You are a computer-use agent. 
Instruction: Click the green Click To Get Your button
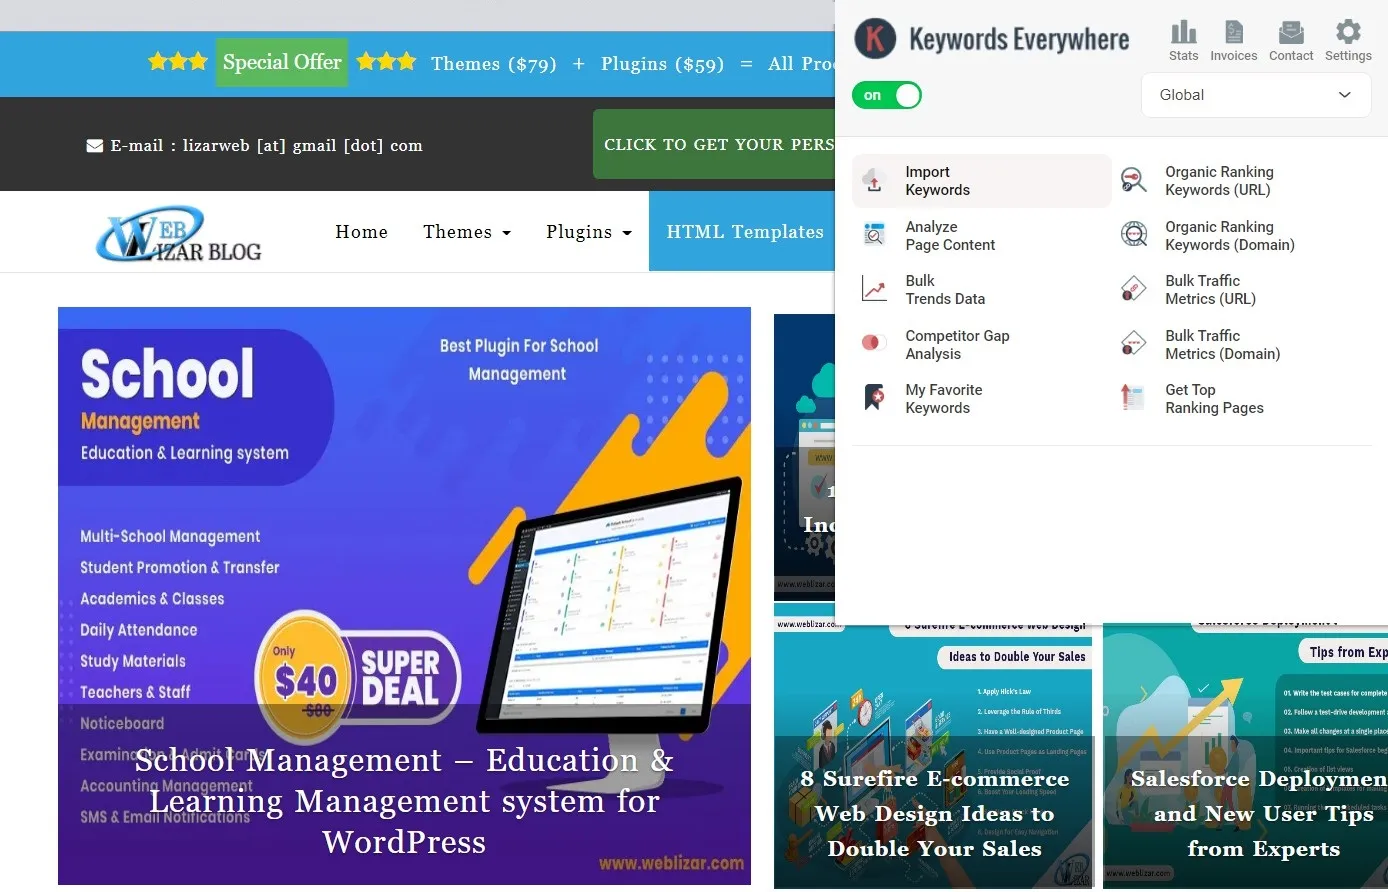click(x=715, y=144)
